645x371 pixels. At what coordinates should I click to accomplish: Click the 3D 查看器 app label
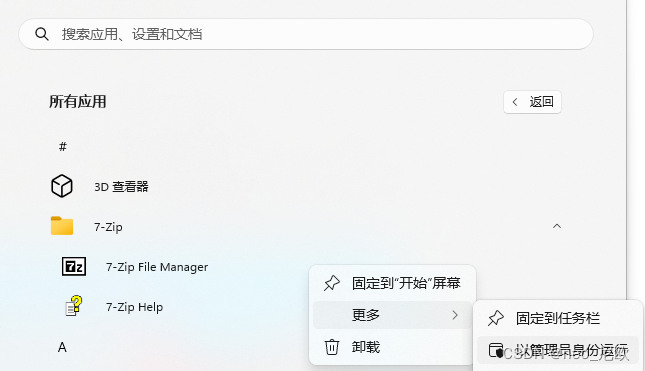pyautogui.click(x=121, y=187)
